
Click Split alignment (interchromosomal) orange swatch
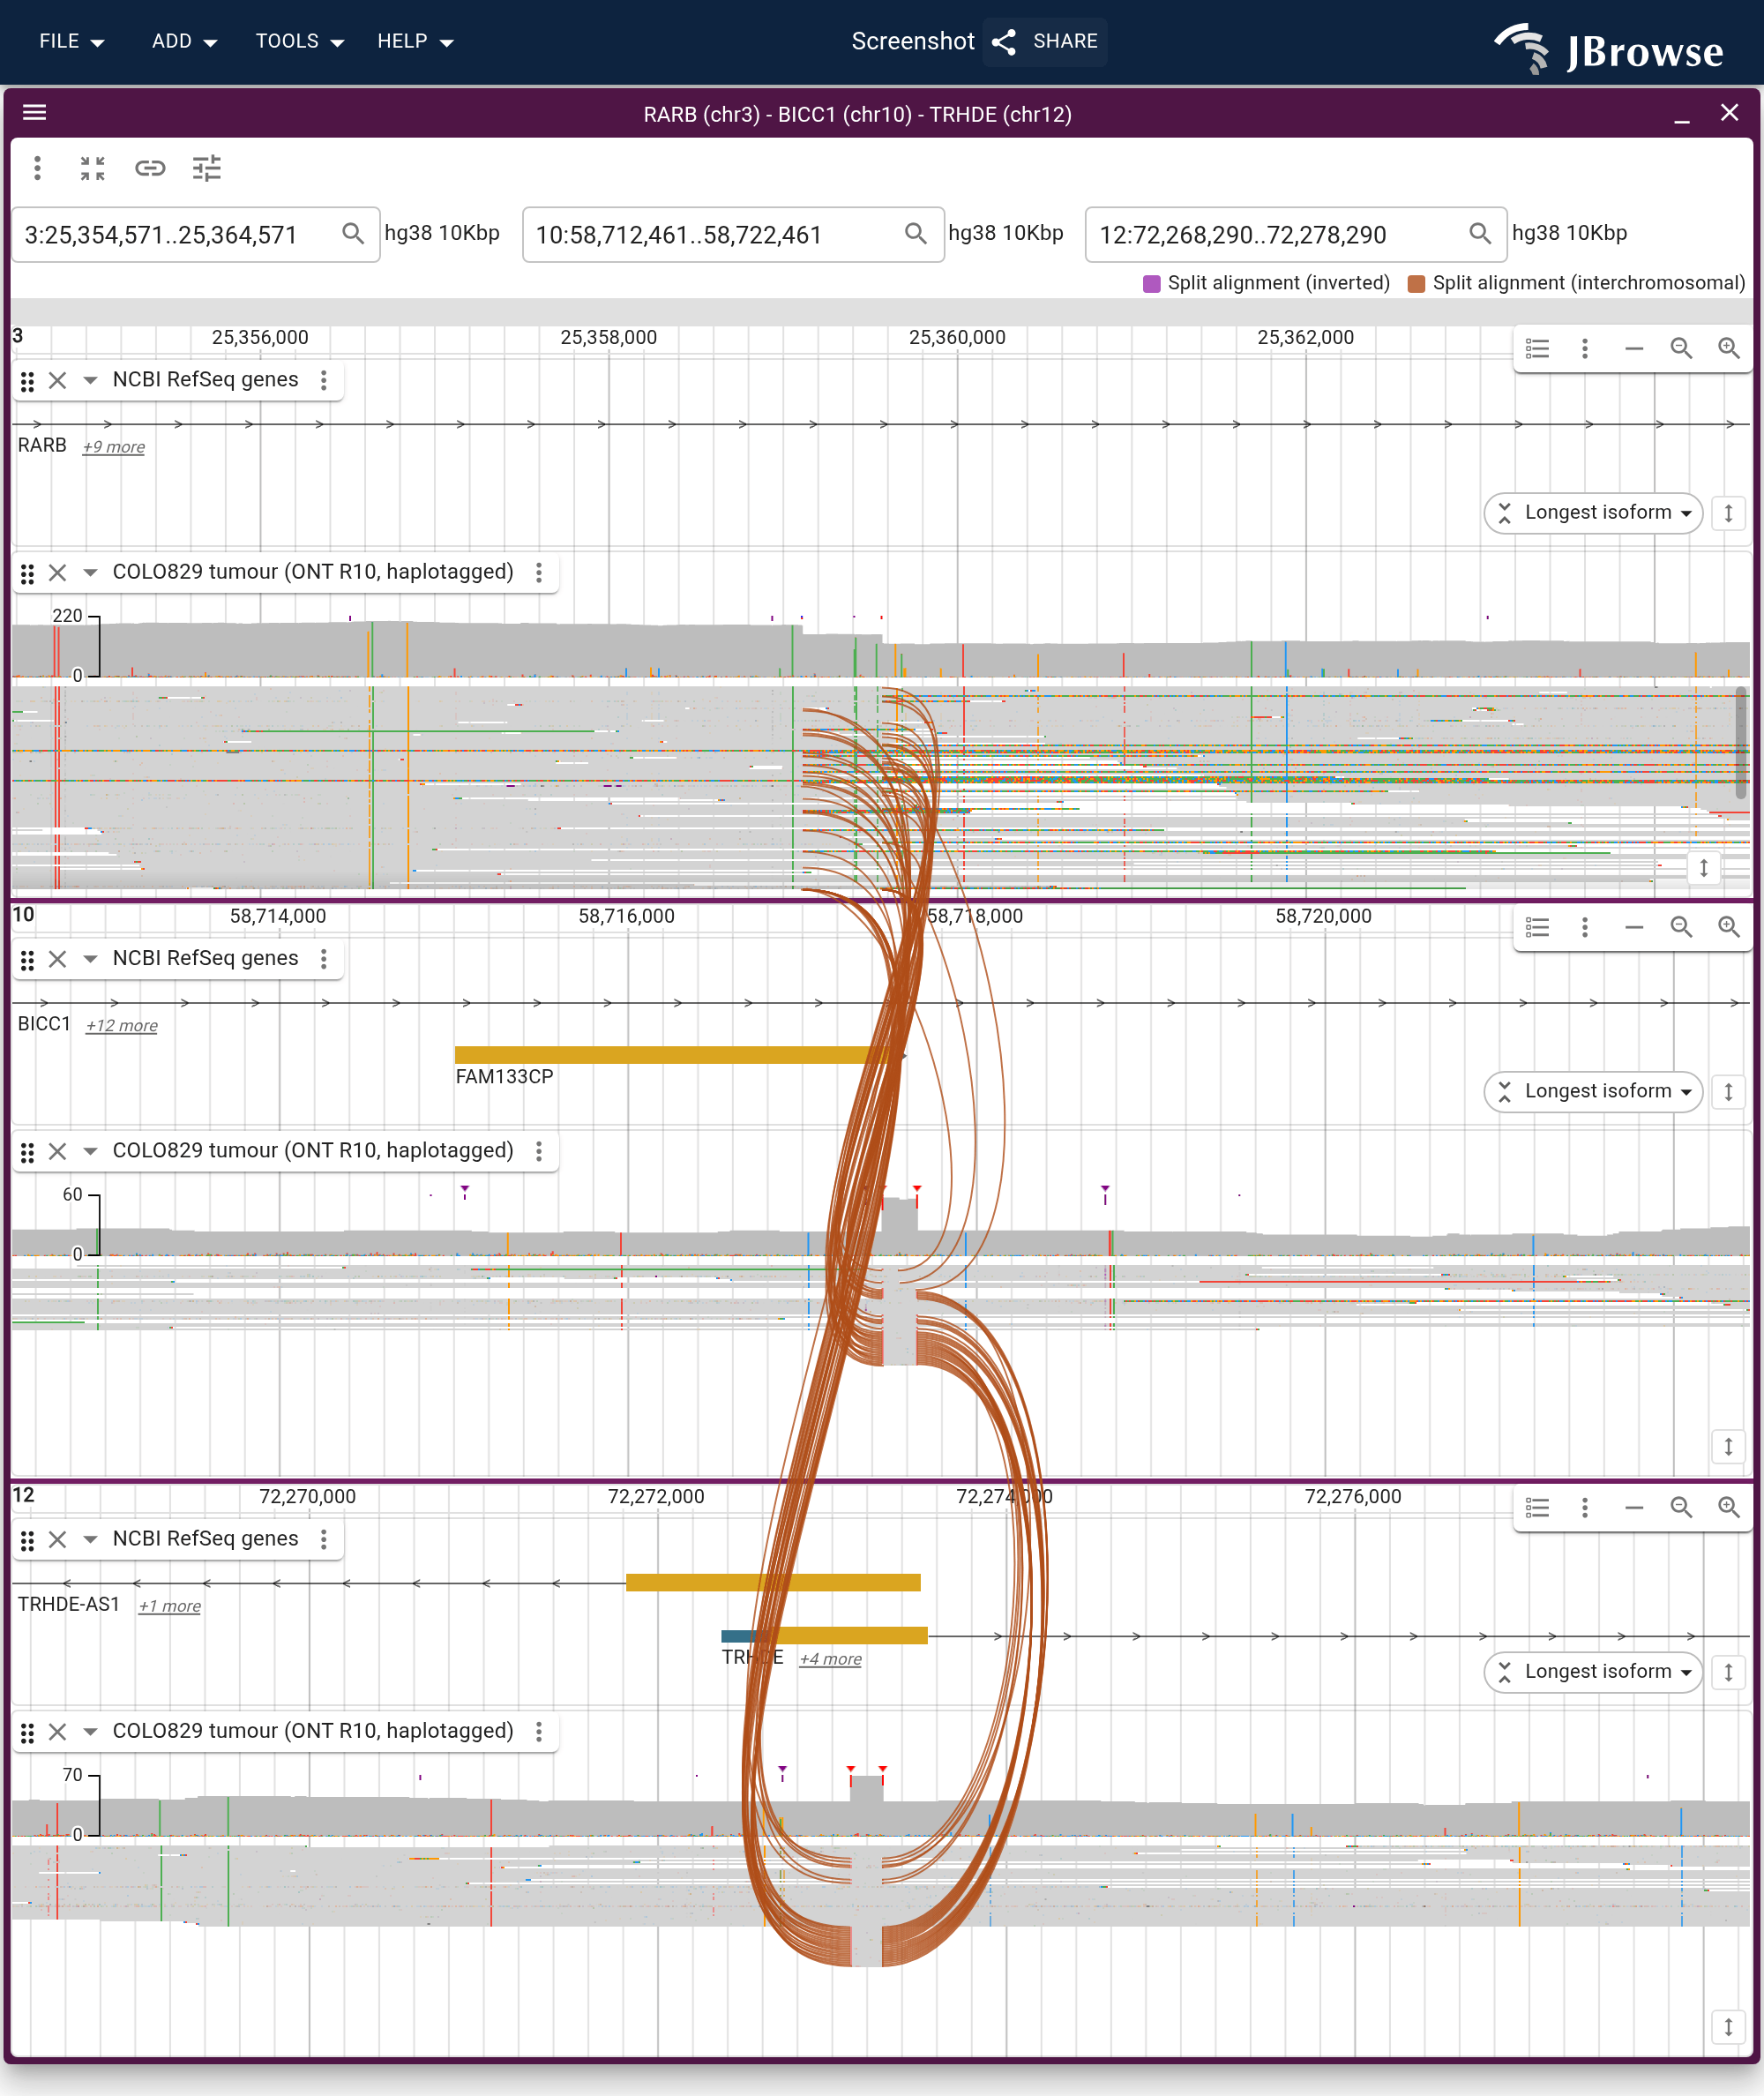coord(1416,284)
